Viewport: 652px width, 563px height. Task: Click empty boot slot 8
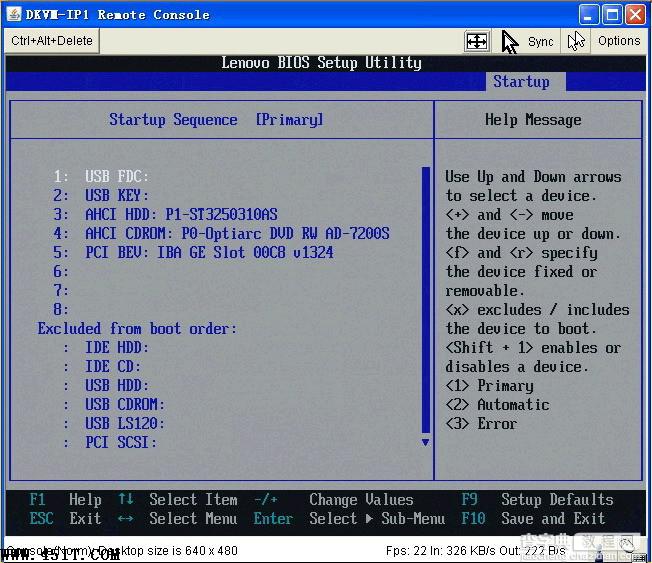click(61, 309)
